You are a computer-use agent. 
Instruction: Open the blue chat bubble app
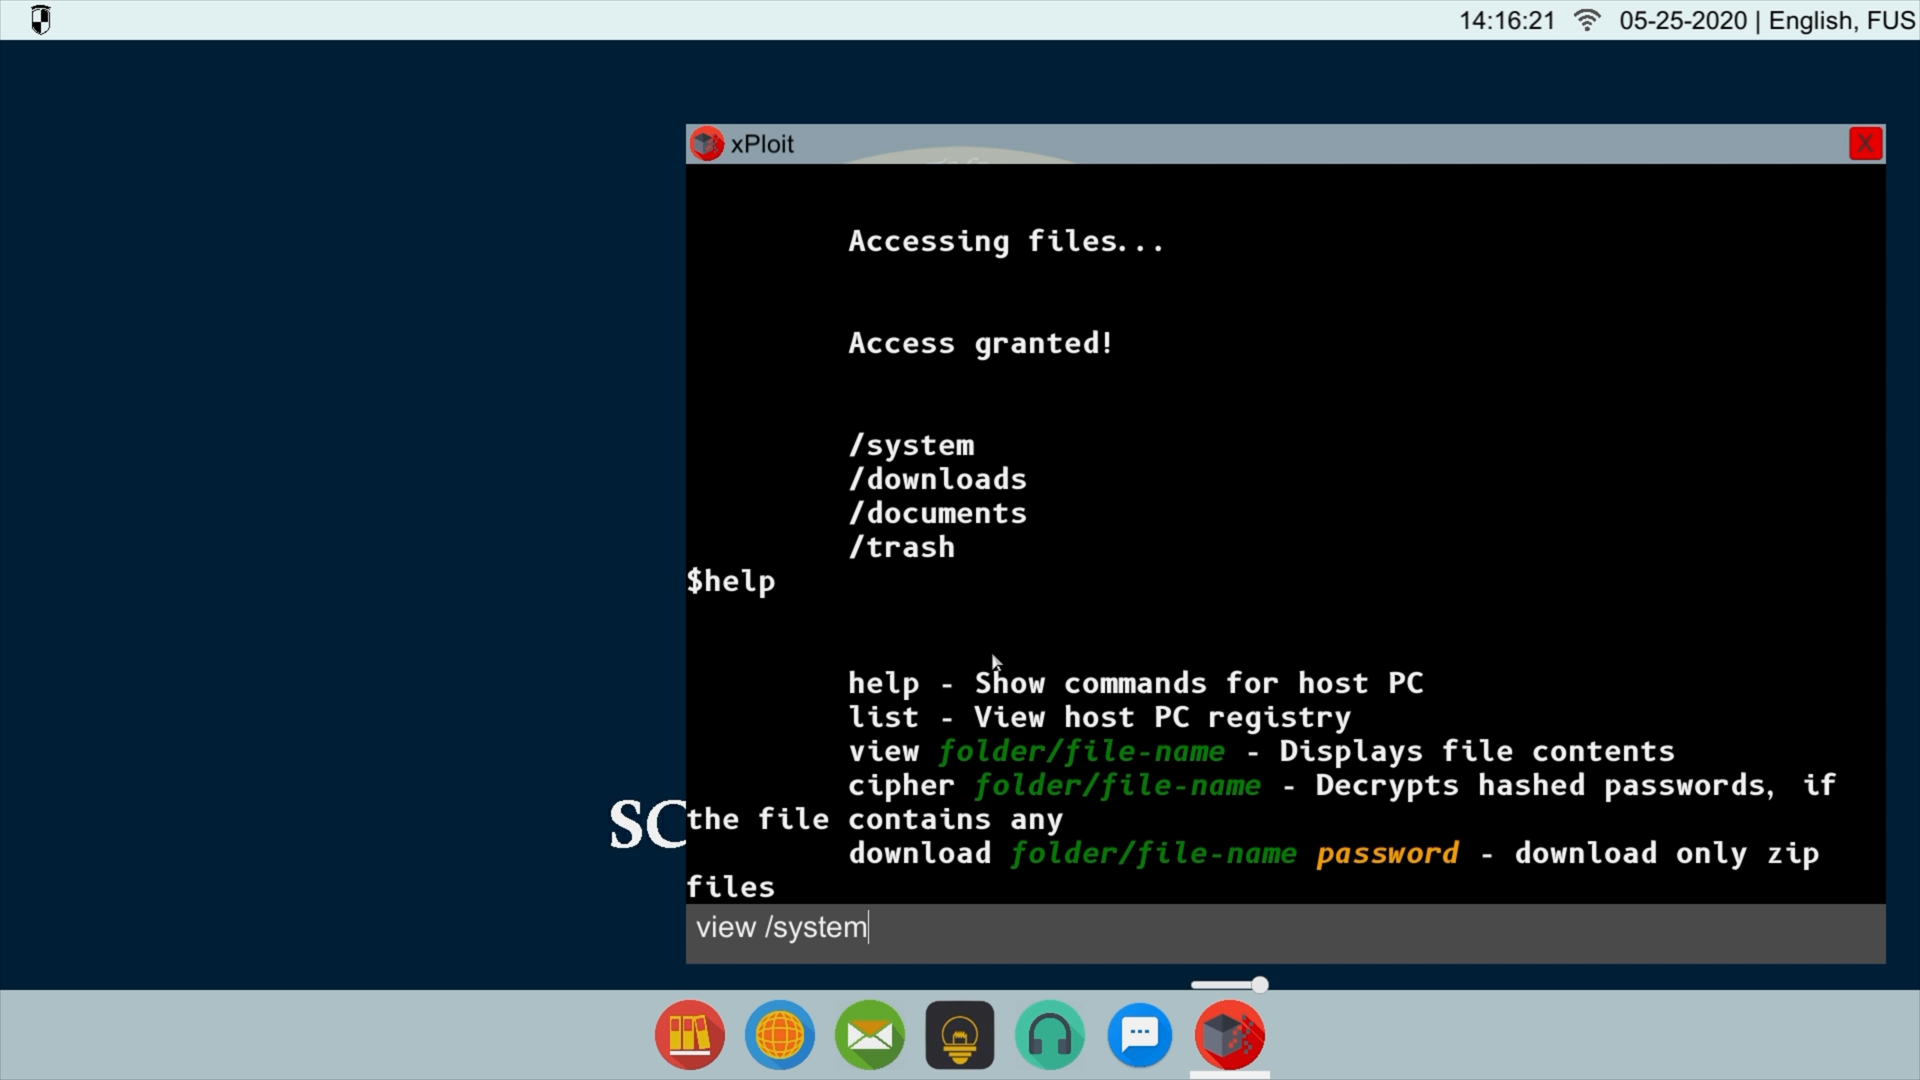pos(1140,1035)
